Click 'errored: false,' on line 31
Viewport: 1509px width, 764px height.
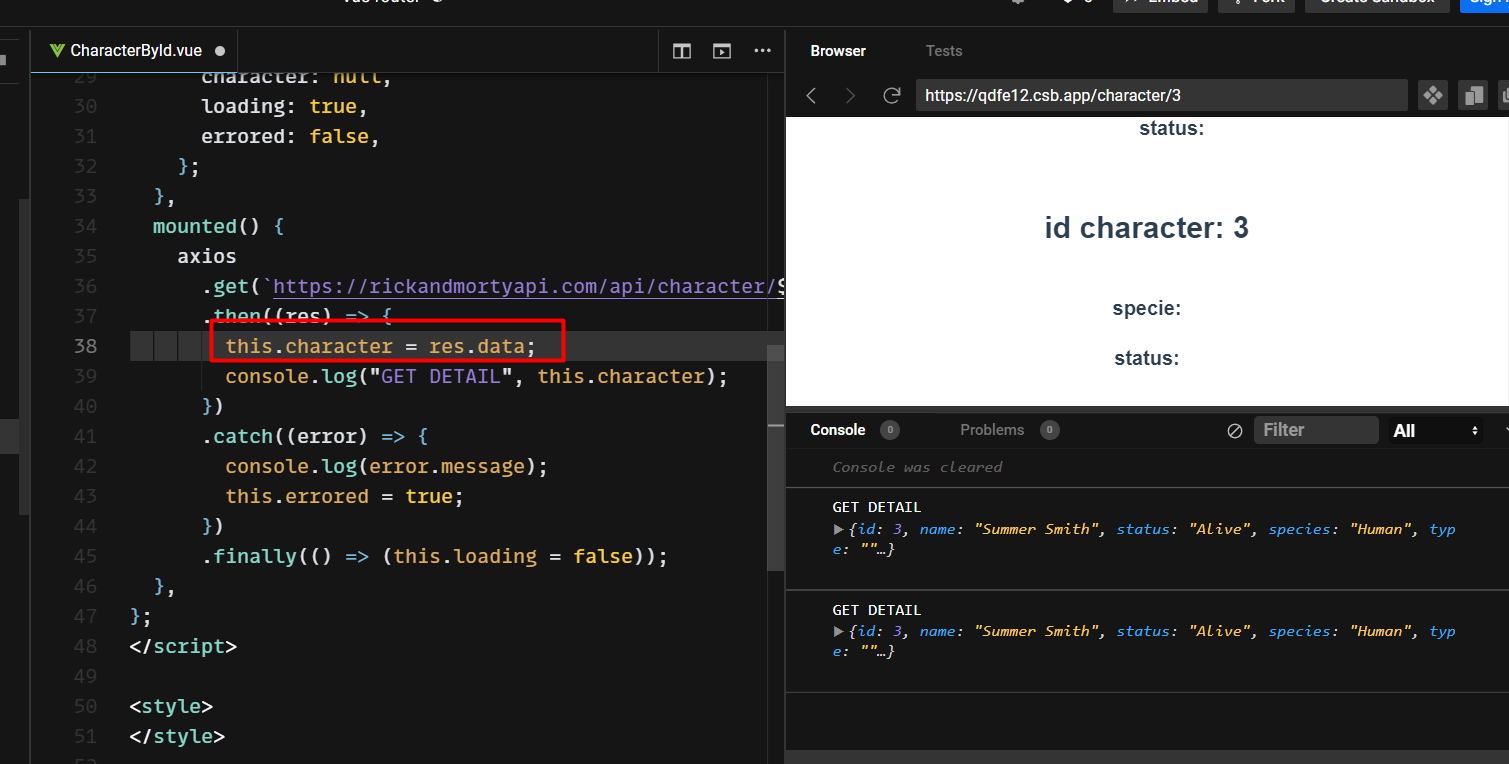291,136
